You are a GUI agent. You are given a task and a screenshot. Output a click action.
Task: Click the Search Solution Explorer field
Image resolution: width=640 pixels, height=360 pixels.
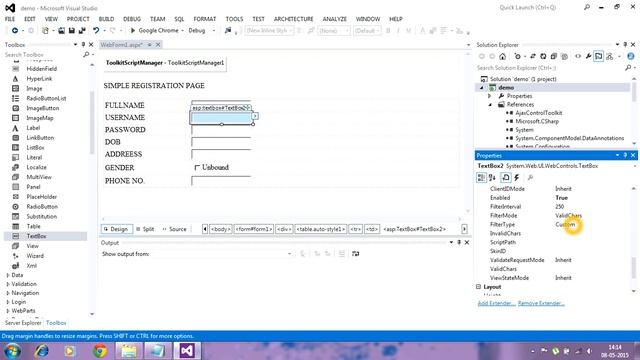coord(551,68)
